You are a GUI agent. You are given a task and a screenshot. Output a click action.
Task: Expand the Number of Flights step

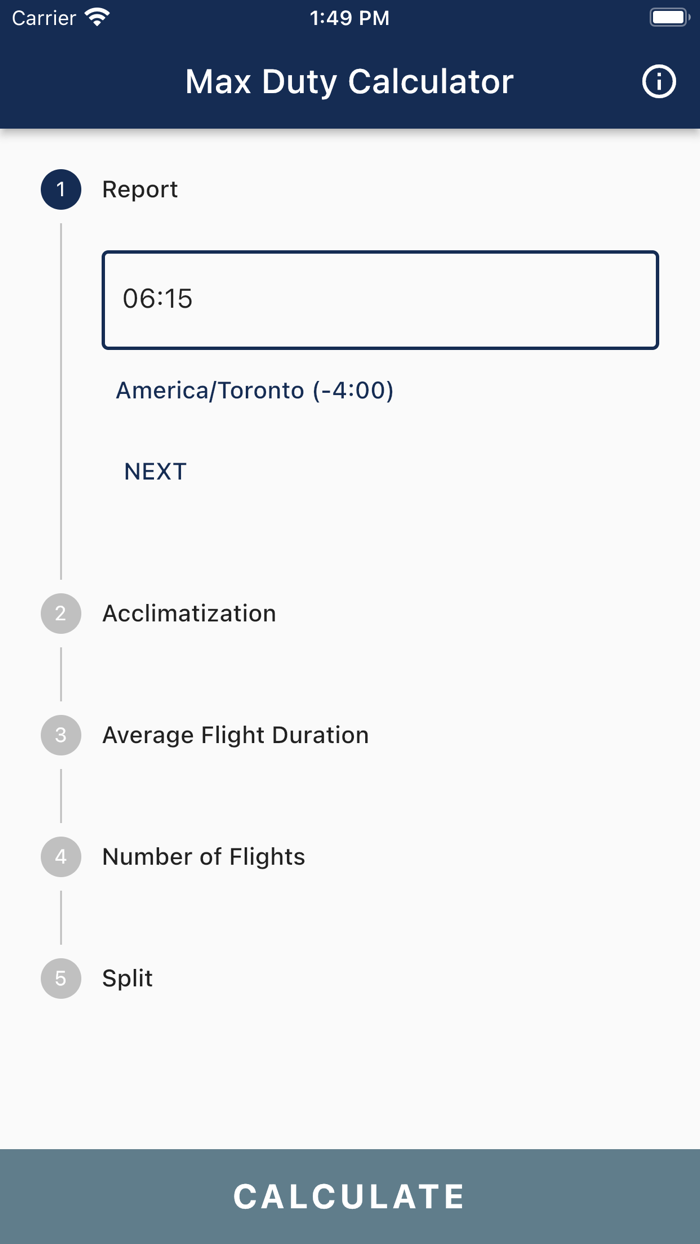pos(203,857)
